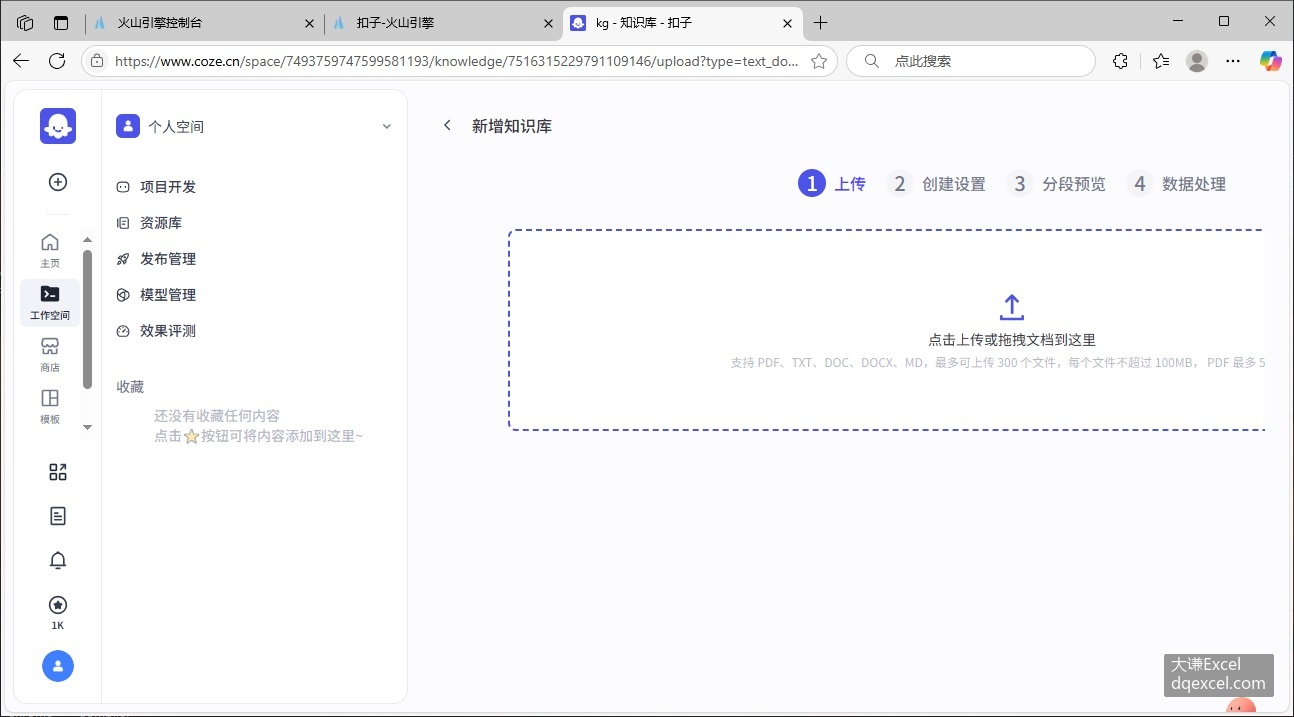The image size is (1294, 717).
Task: Close the 火山引擎控制台 tab
Action: (309, 23)
